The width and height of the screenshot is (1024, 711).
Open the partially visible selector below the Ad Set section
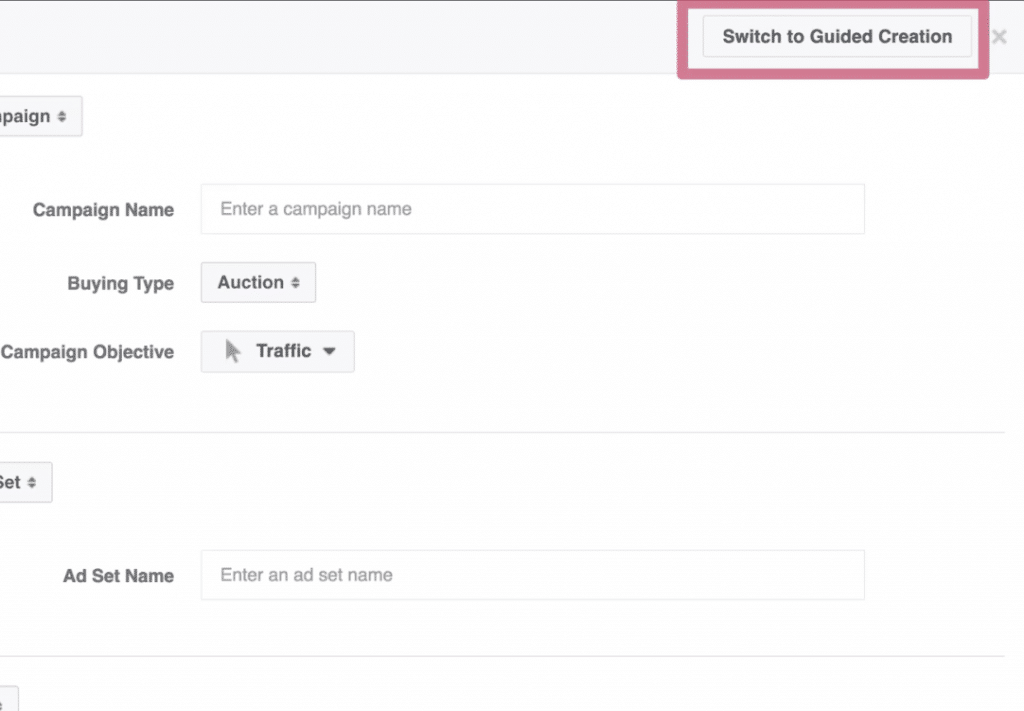click(8, 699)
